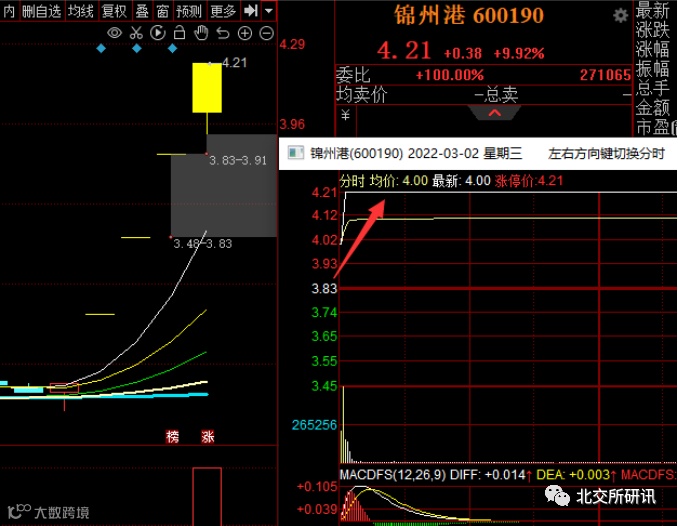Screen dimensions: 678x526
Task: Click the 锦州港 600190 stock title
Action: pyautogui.click(x=469, y=16)
